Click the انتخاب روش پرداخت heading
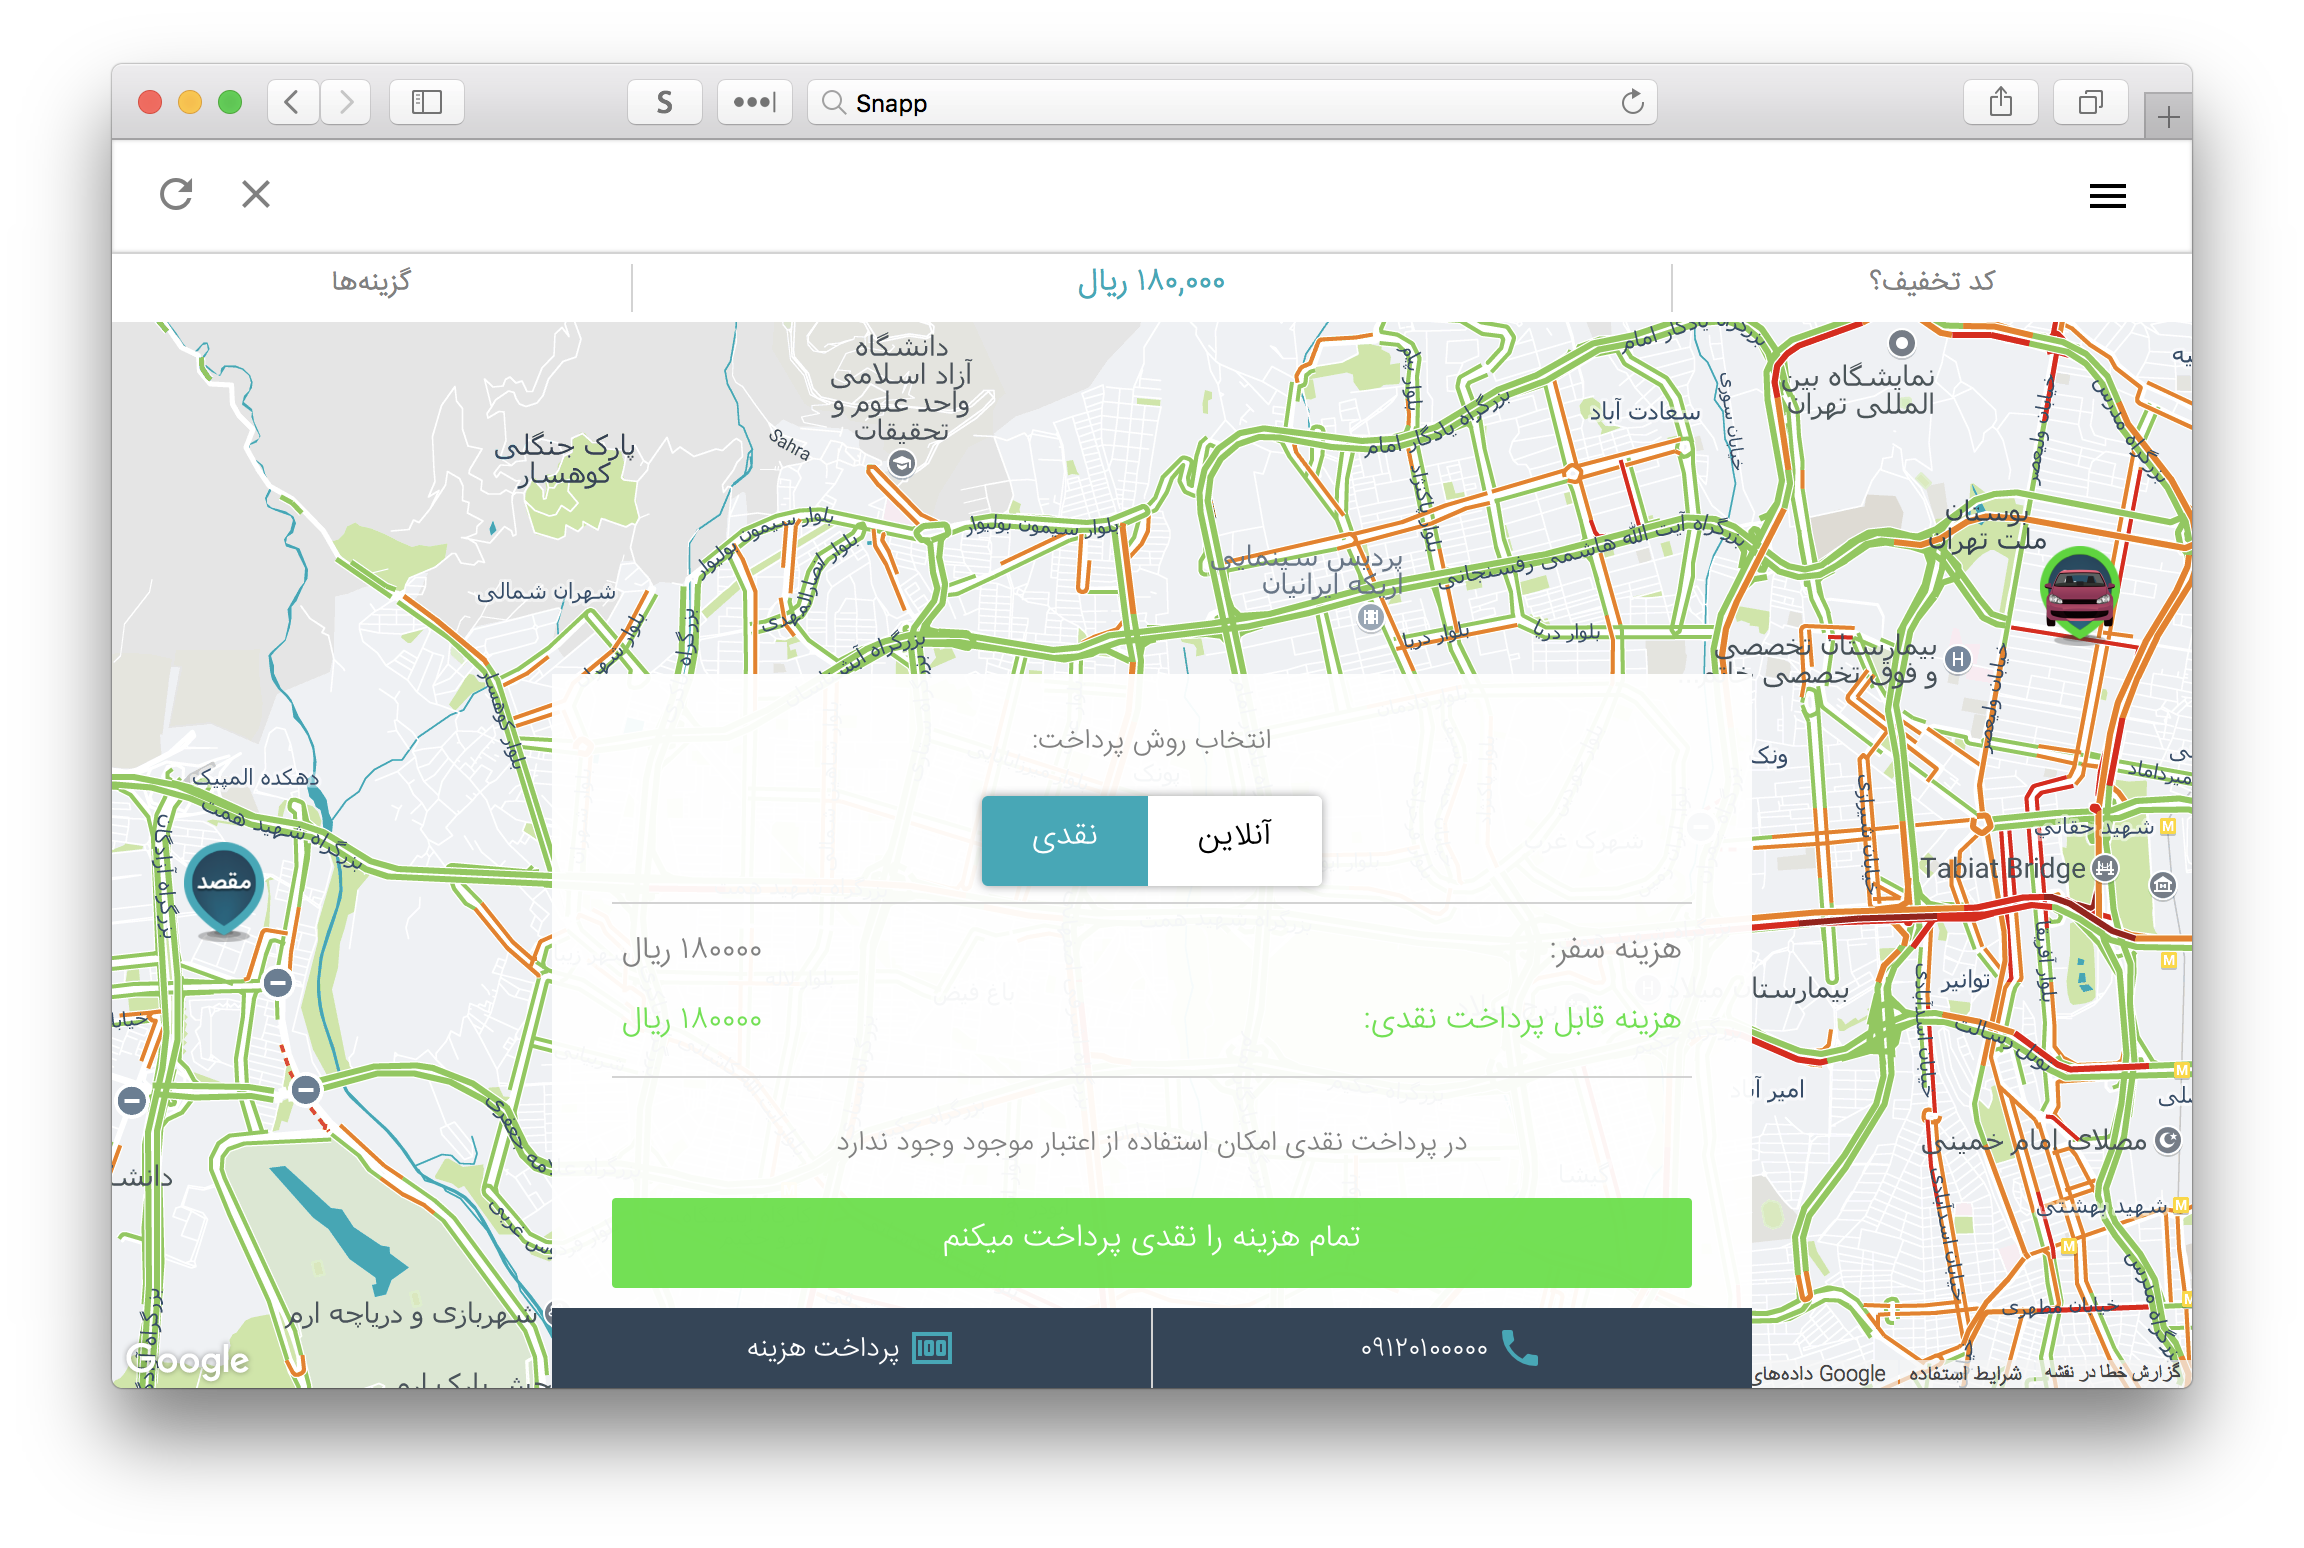 (x=1152, y=740)
